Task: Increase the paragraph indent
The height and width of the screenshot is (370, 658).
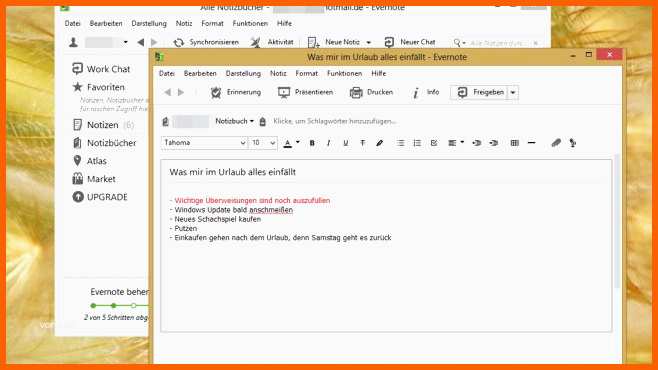Action: pos(494,143)
